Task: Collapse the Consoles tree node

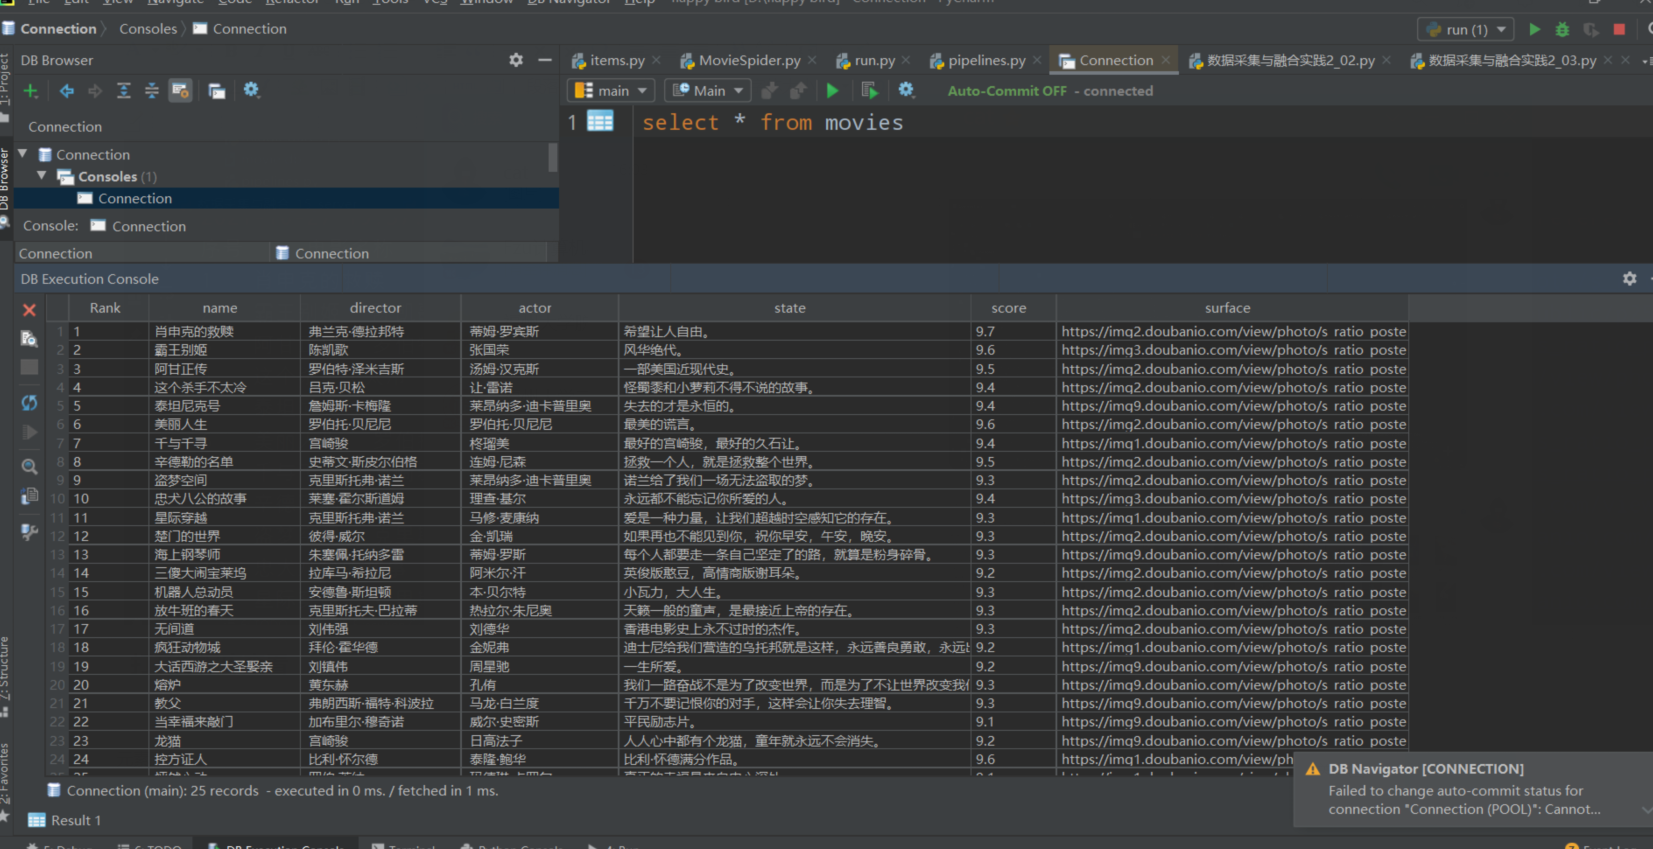Action: 42,176
